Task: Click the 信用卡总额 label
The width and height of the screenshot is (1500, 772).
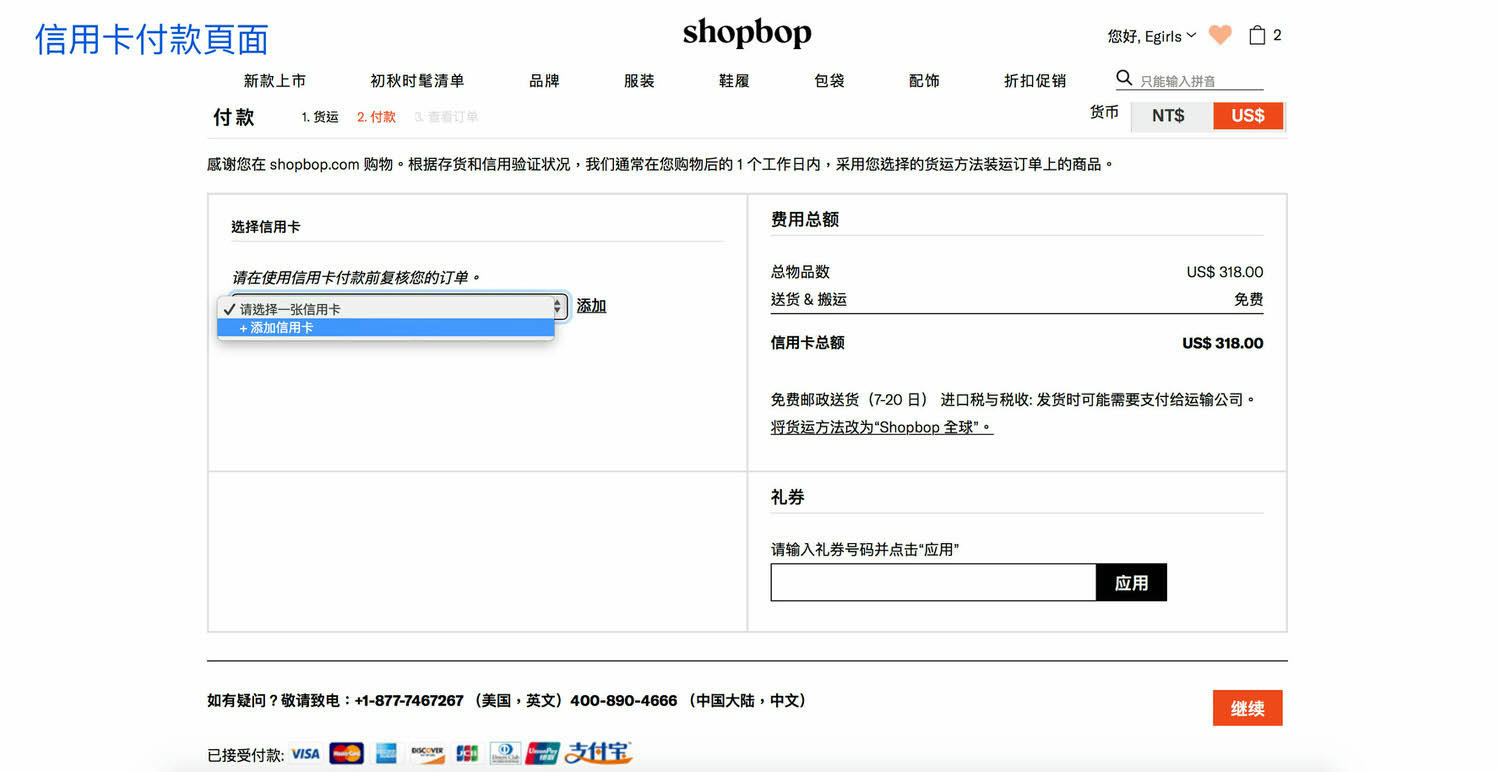Action: tap(807, 343)
